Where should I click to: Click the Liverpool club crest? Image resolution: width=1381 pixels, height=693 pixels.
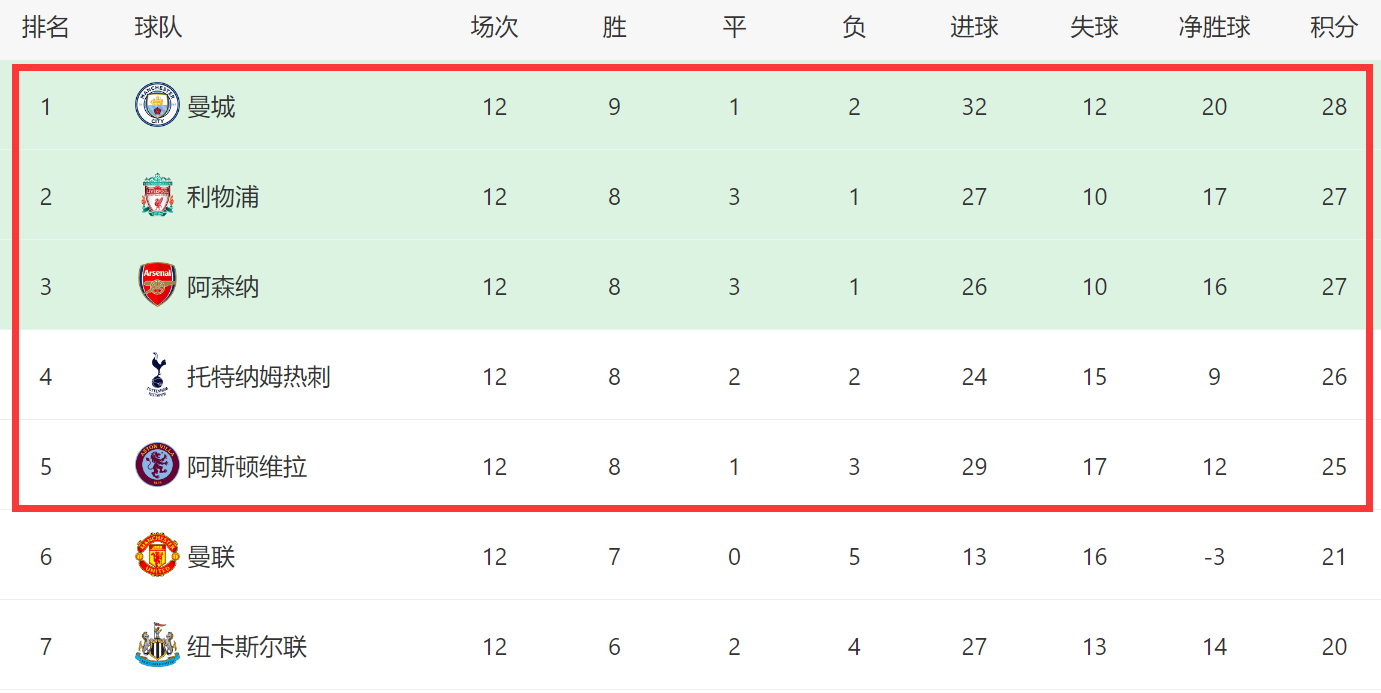(x=157, y=196)
